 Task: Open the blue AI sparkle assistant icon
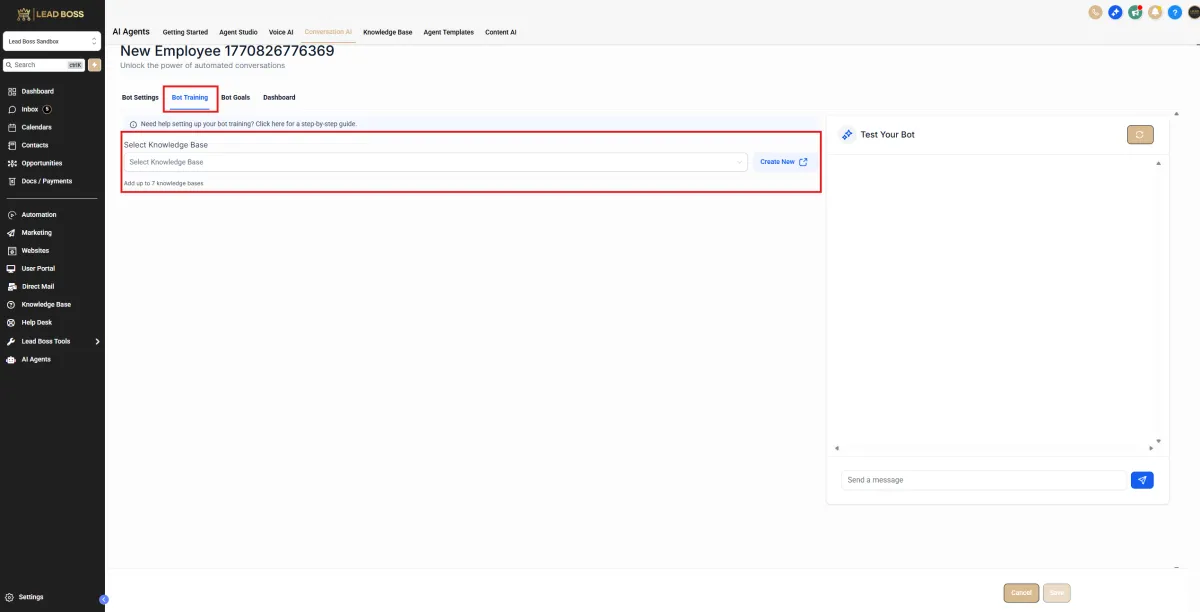(x=1115, y=12)
